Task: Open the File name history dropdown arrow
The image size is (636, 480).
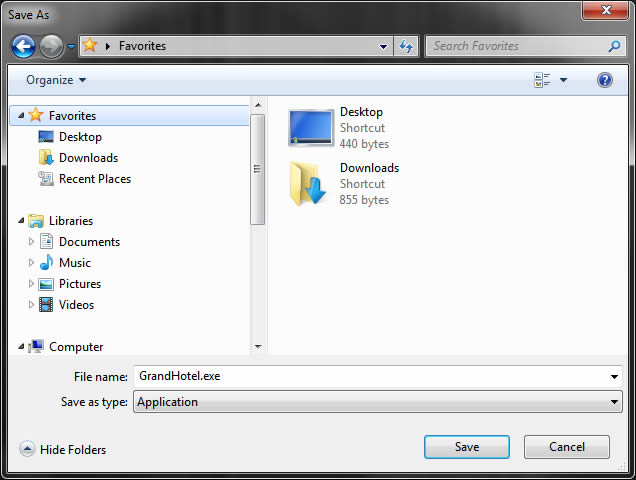Action: [x=614, y=377]
